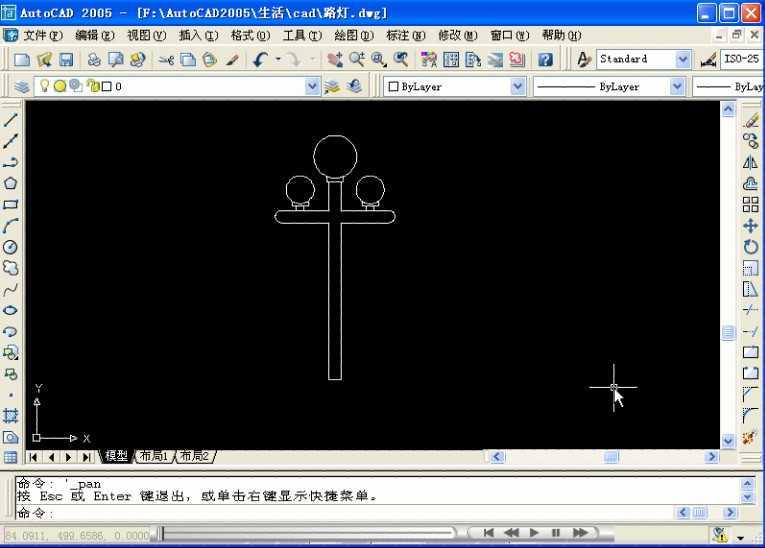765x548 pixels.
Task: Select the Array modify tool
Action: (750, 204)
